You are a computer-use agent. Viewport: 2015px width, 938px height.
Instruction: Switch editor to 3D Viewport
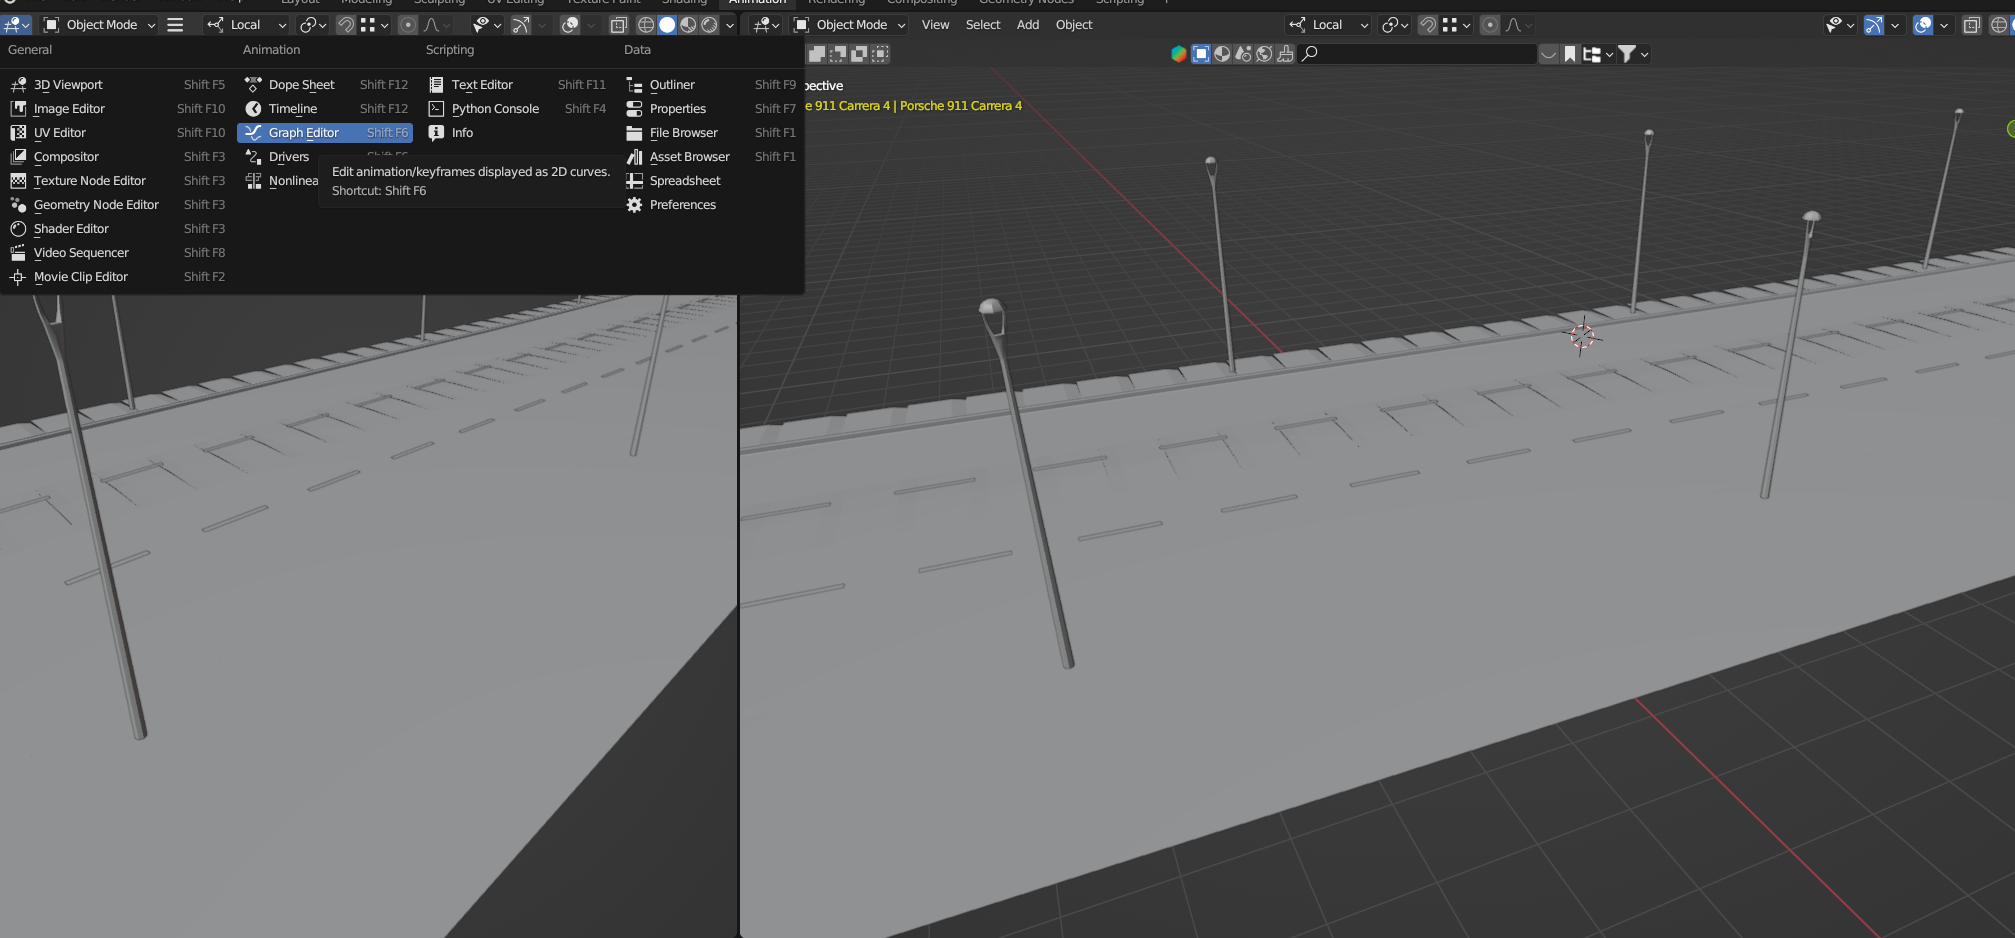tap(117, 85)
